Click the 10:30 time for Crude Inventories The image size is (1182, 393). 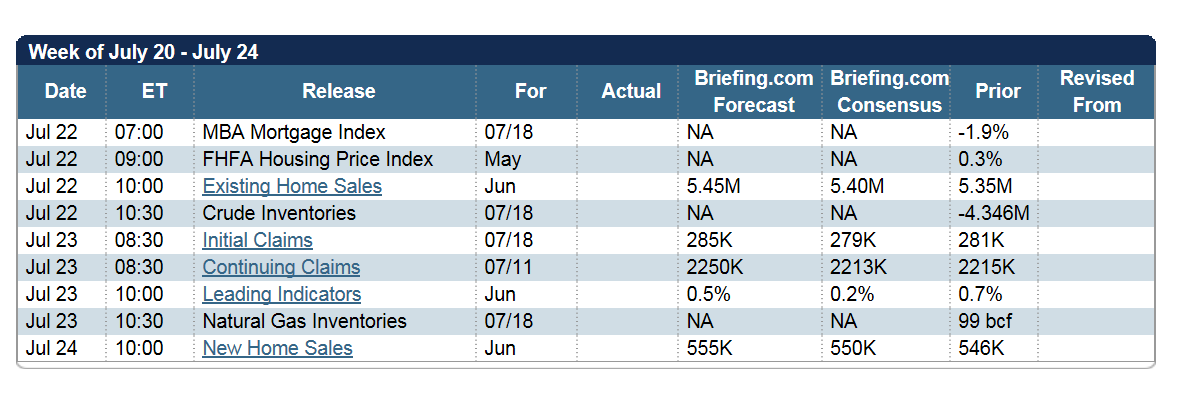tap(139, 213)
